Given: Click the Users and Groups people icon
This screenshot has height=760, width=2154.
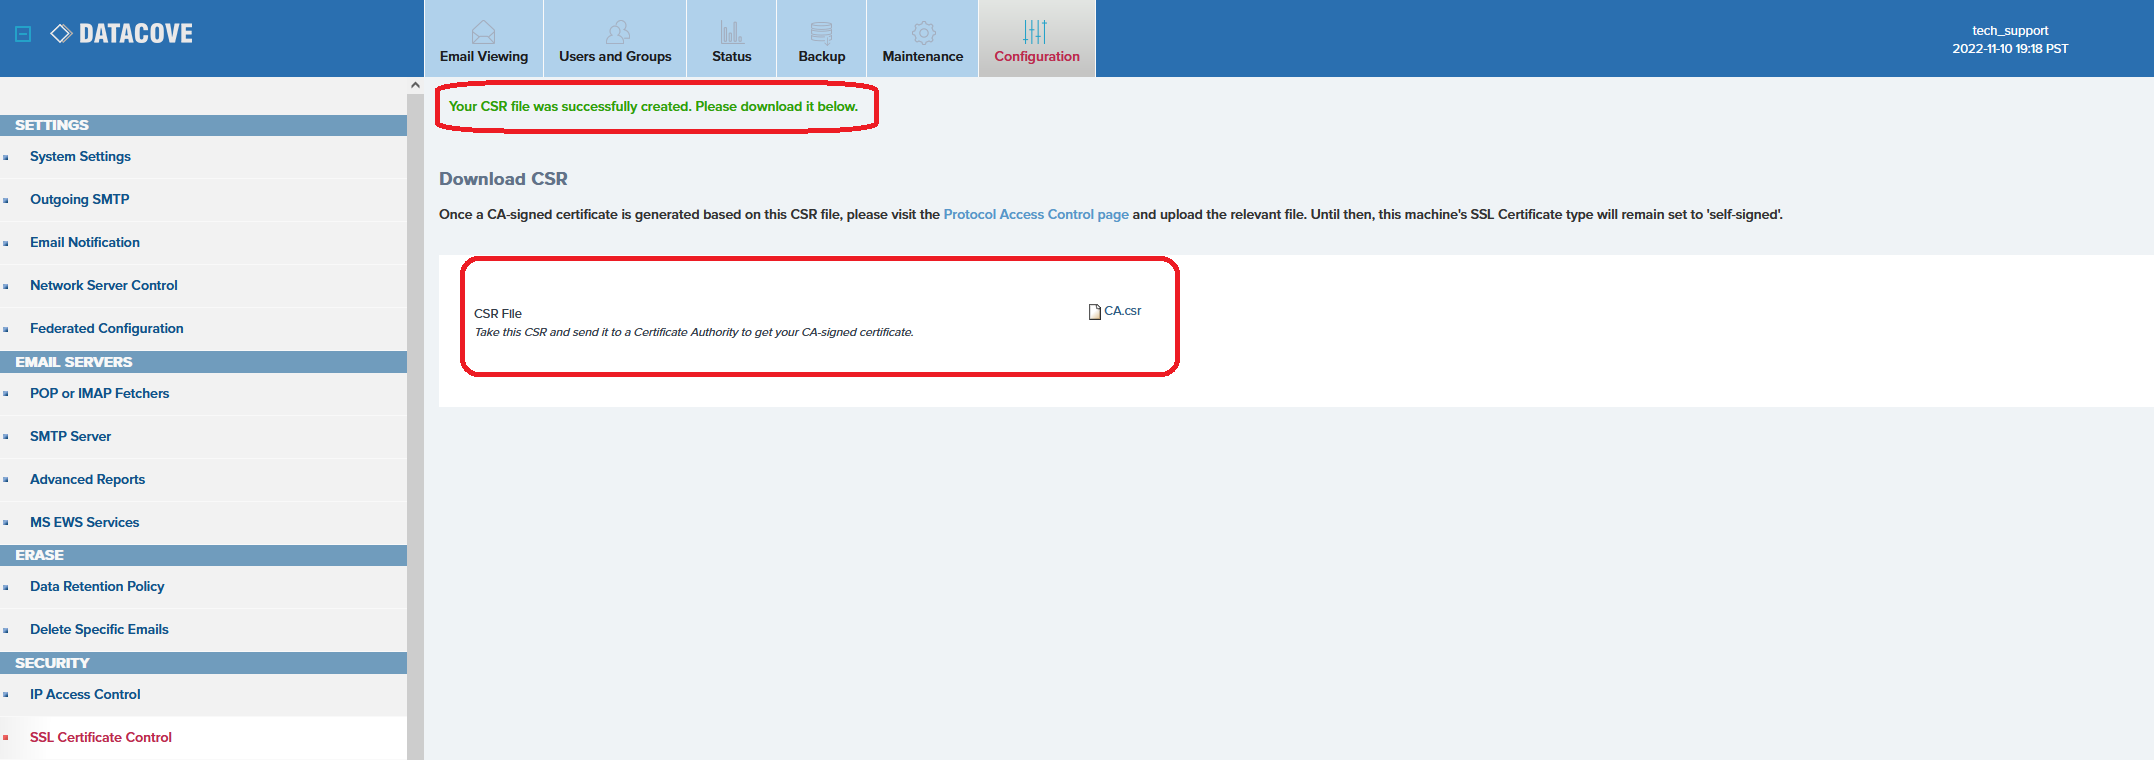Looking at the screenshot, I should tap(618, 32).
